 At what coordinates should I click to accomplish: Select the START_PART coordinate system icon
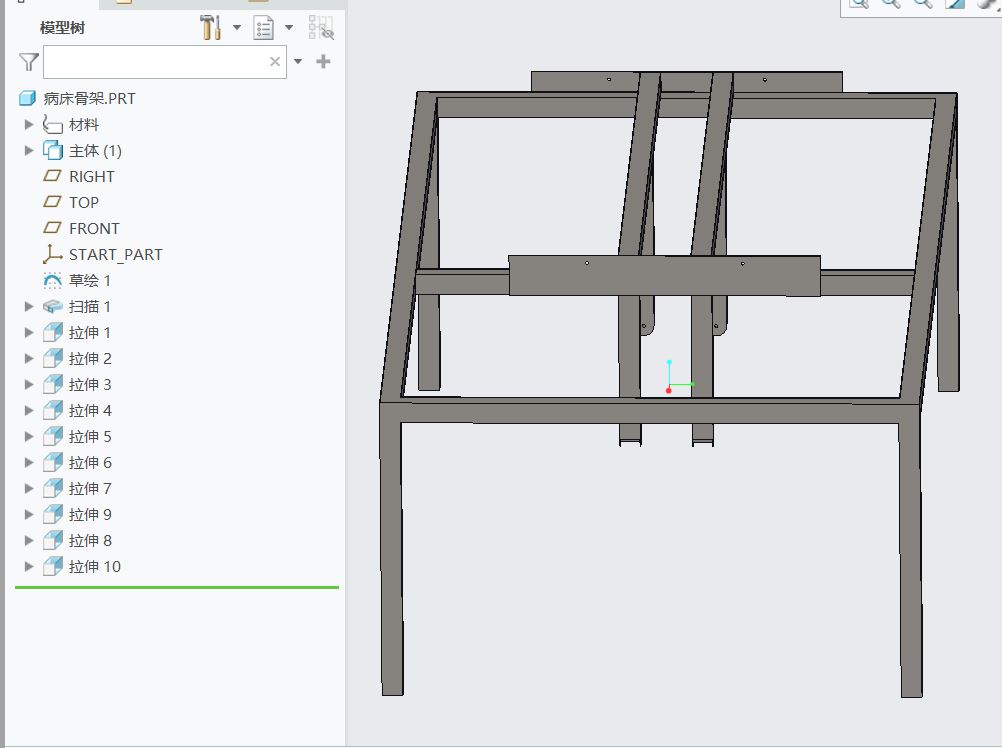point(52,254)
